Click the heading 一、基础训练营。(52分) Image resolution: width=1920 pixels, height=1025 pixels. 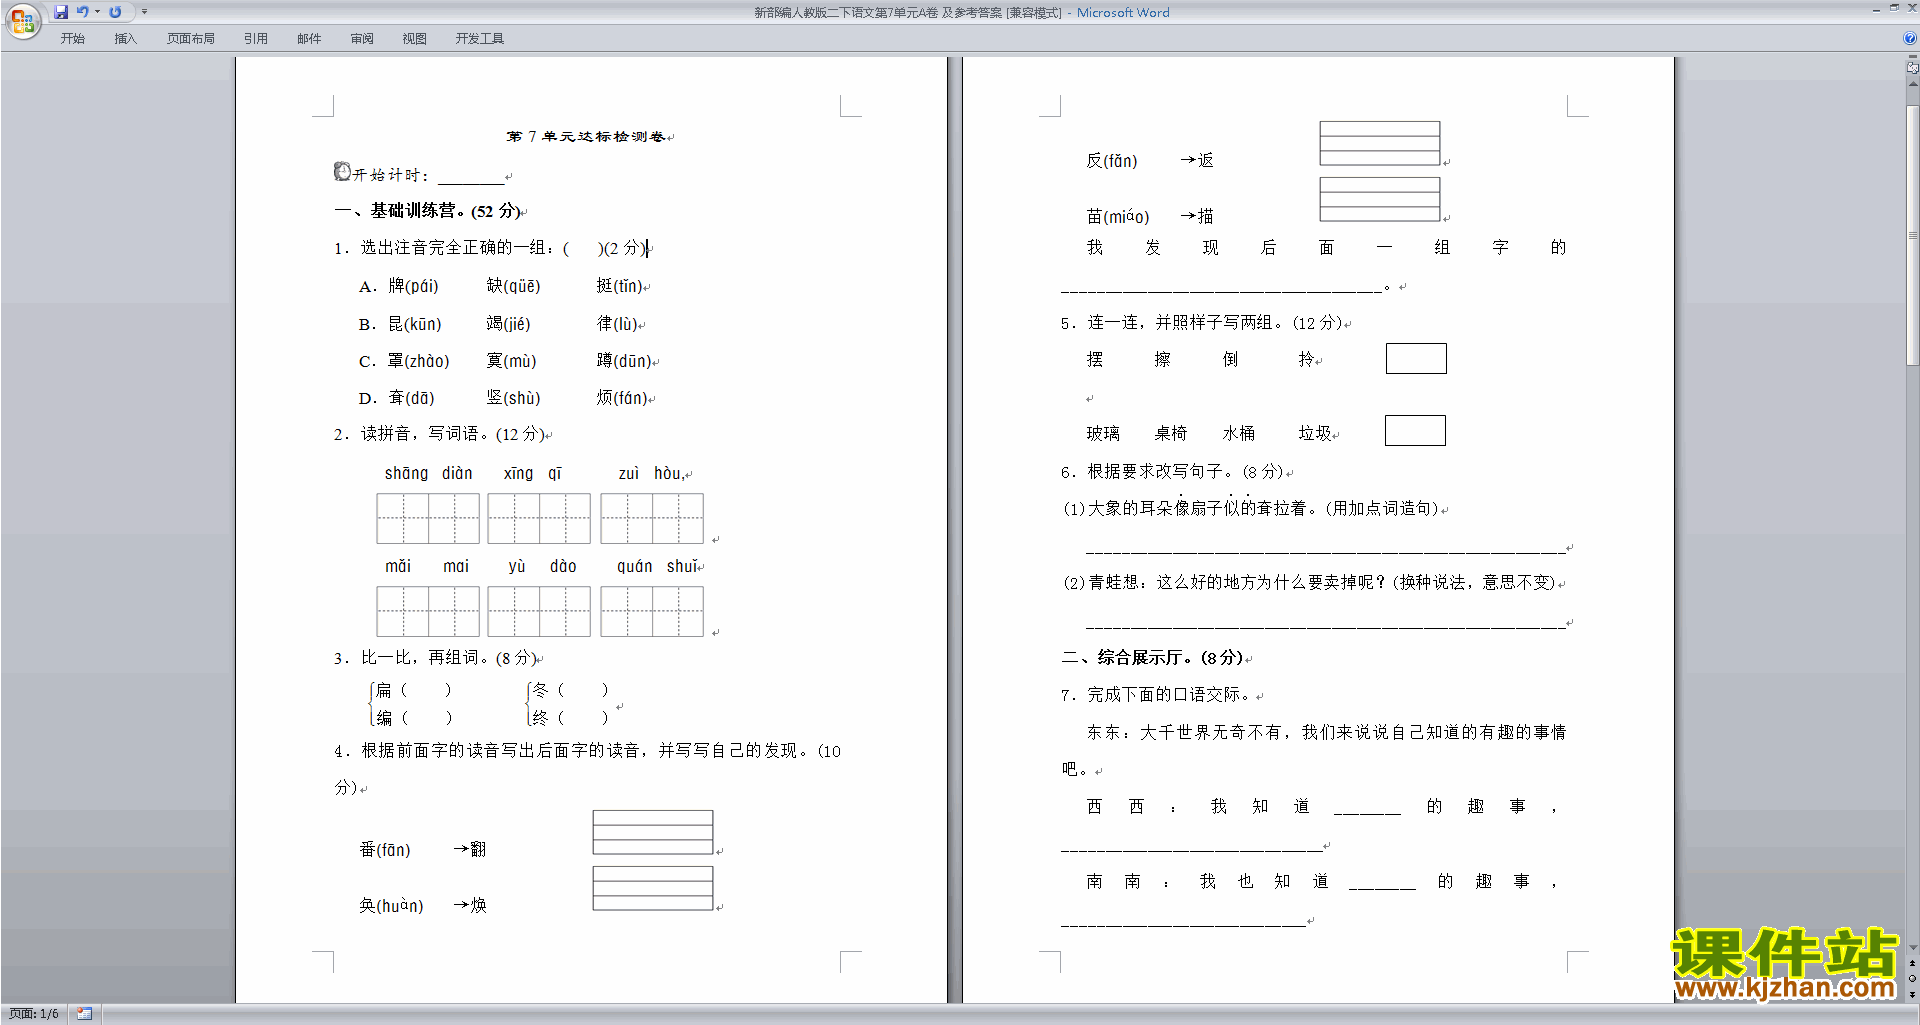(428, 211)
